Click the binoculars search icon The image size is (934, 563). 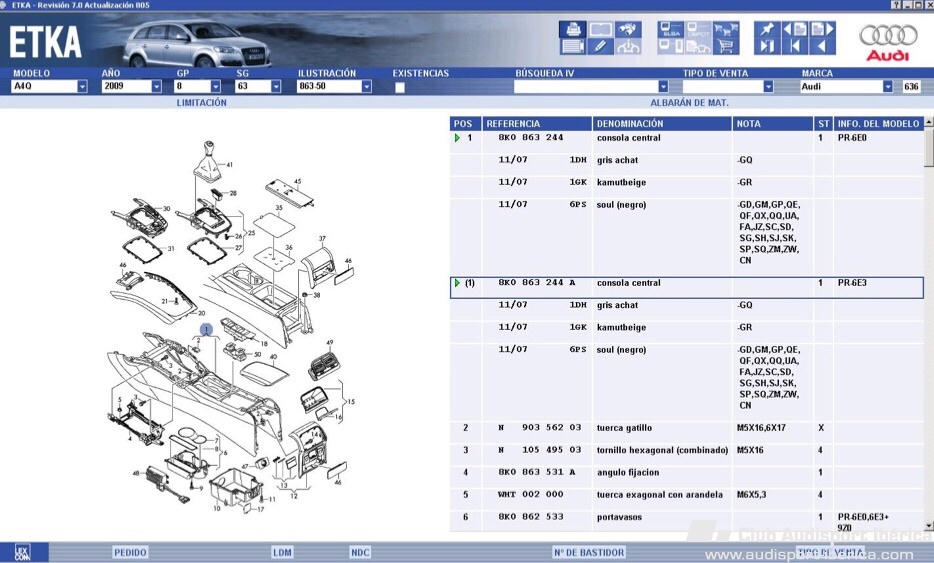pyautogui.click(x=628, y=29)
